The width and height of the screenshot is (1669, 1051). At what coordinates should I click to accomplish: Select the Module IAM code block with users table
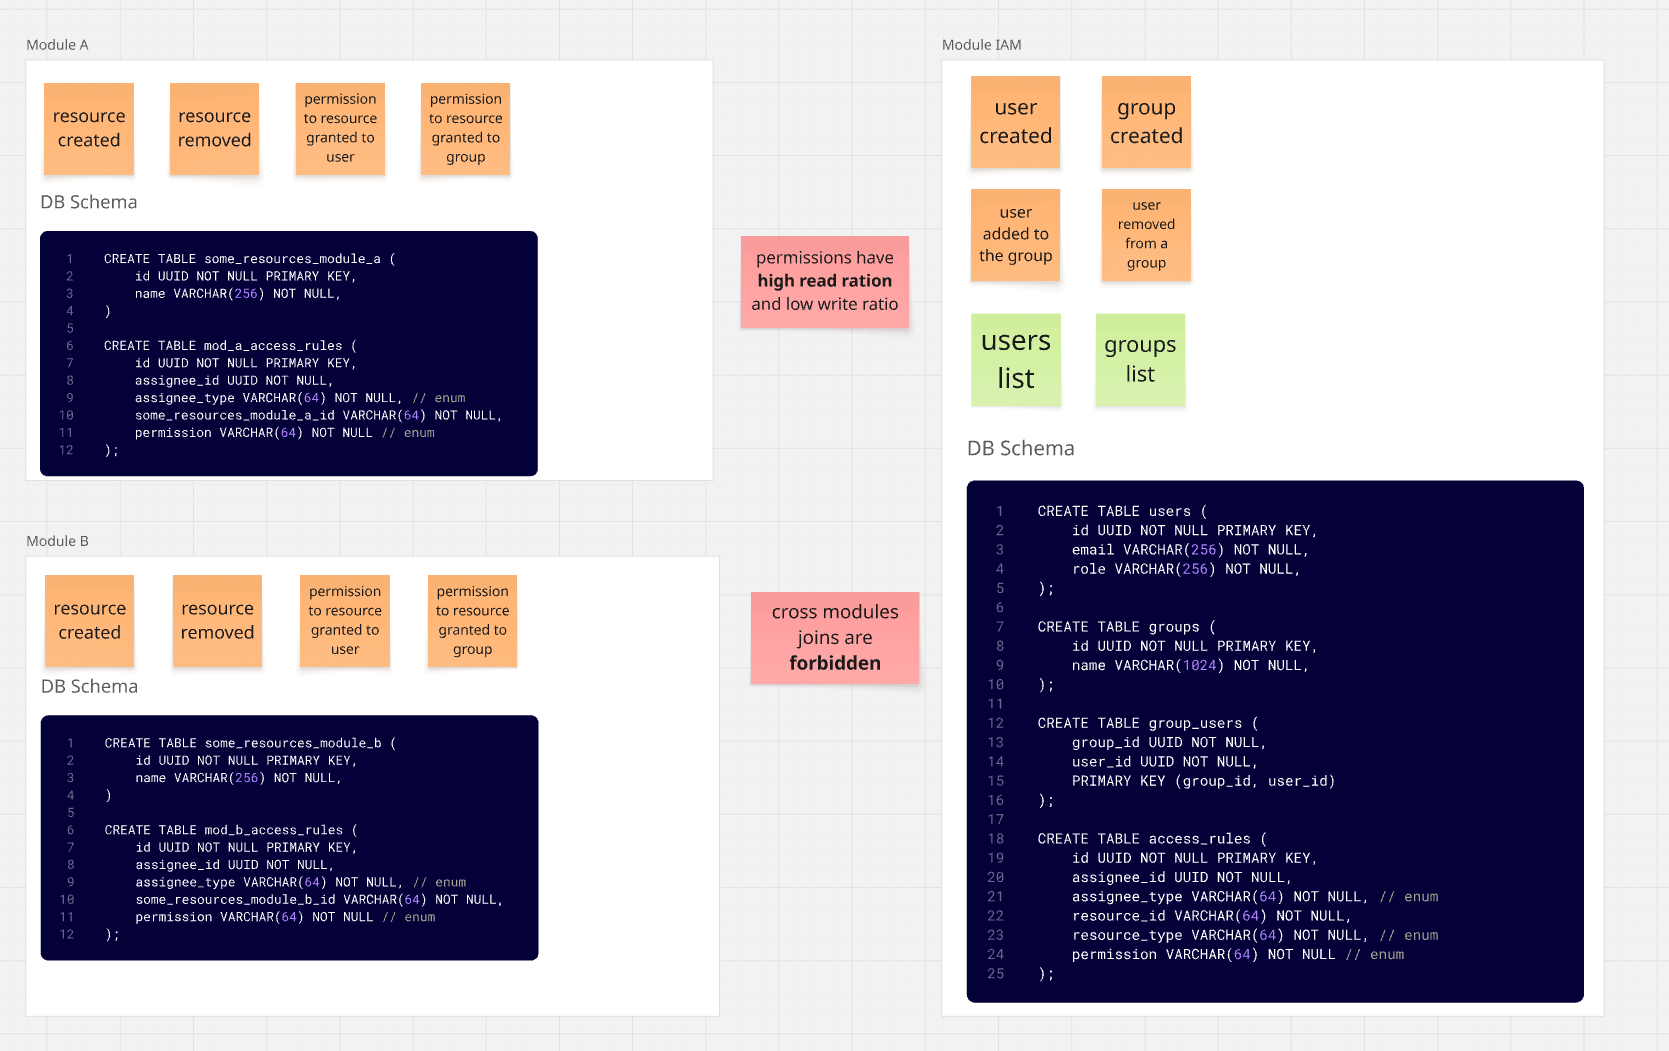tap(1274, 741)
